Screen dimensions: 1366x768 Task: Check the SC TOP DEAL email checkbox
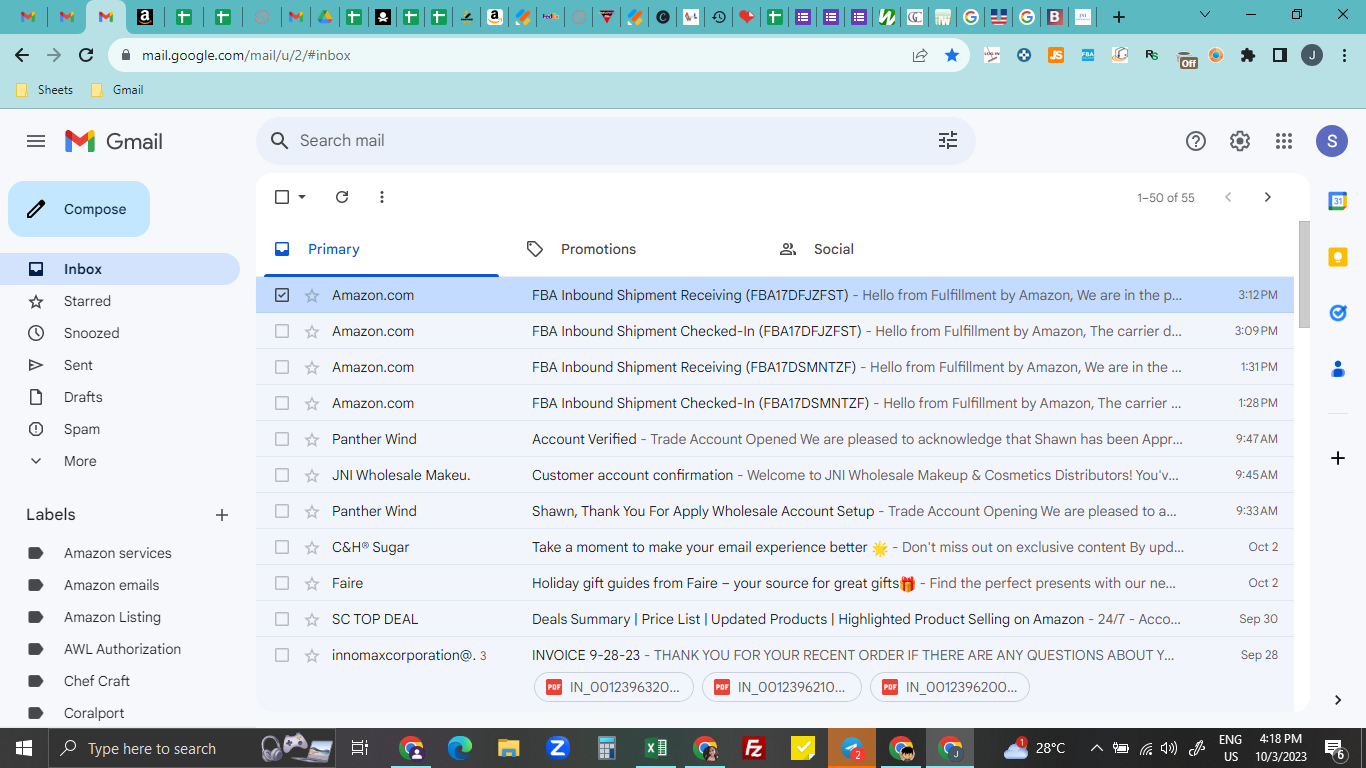(x=282, y=619)
